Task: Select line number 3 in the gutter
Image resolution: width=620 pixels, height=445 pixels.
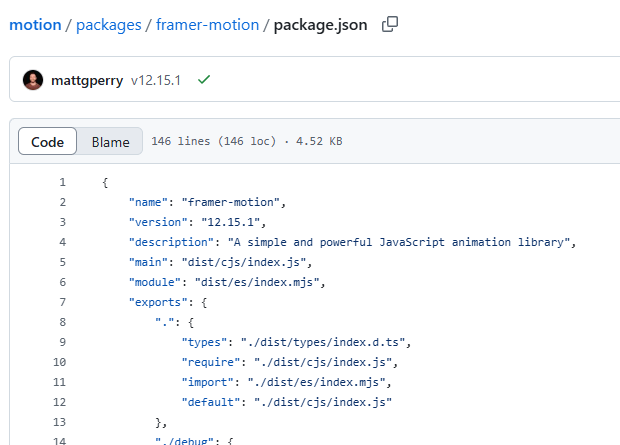Action: (62, 222)
